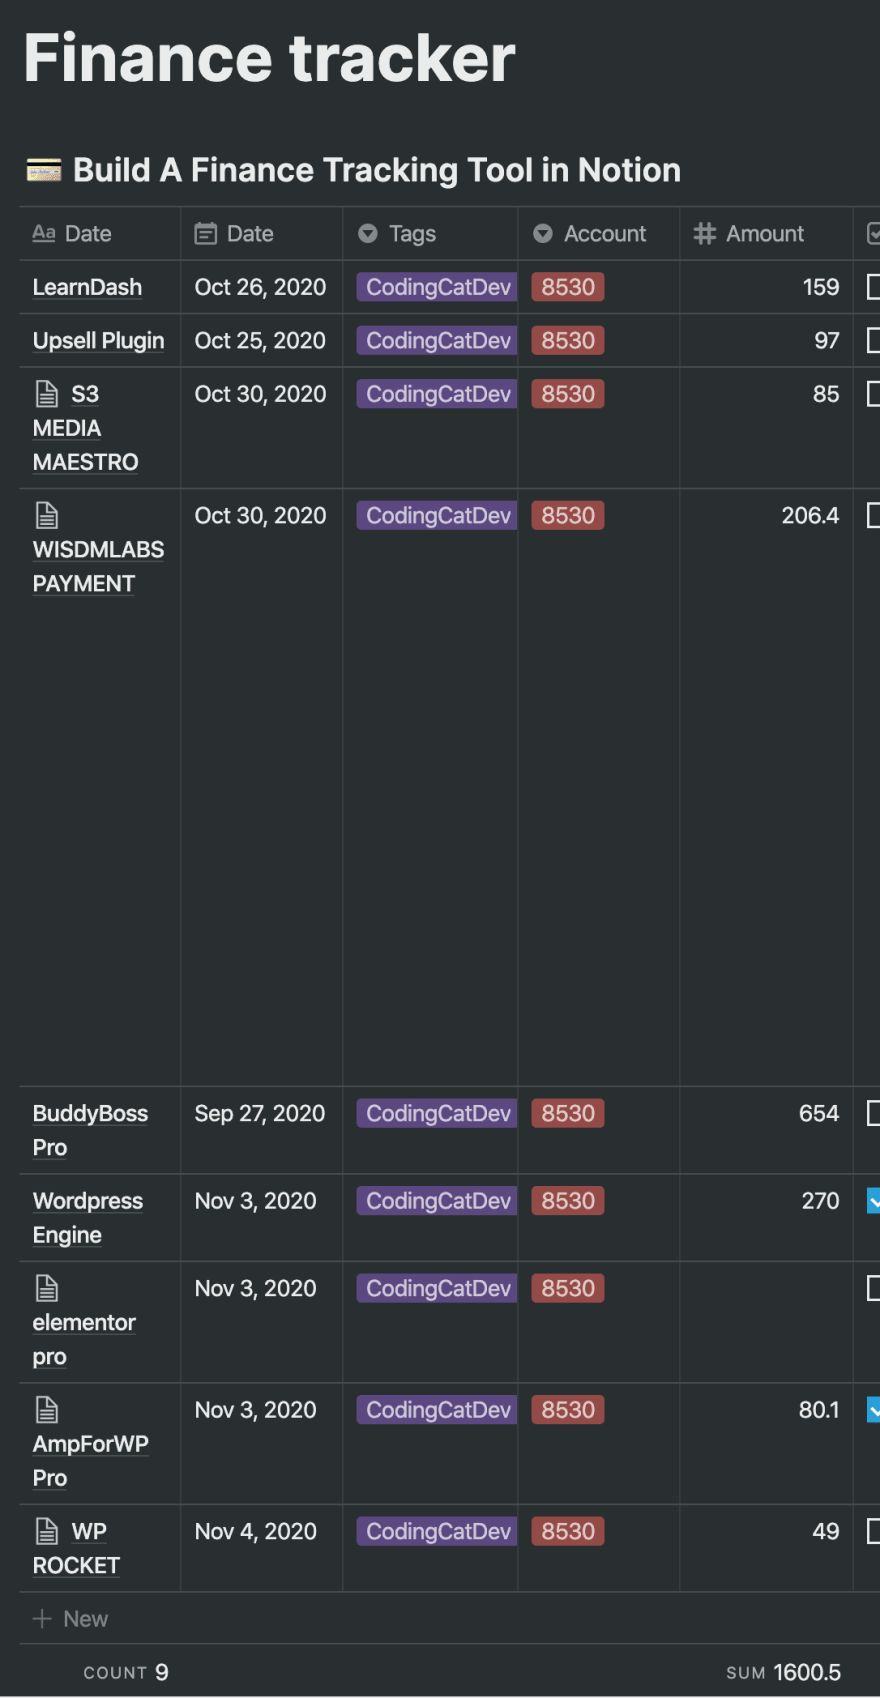Click the hash icon in Amount header
Viewport: 880px width, 1698px height.
705,234
